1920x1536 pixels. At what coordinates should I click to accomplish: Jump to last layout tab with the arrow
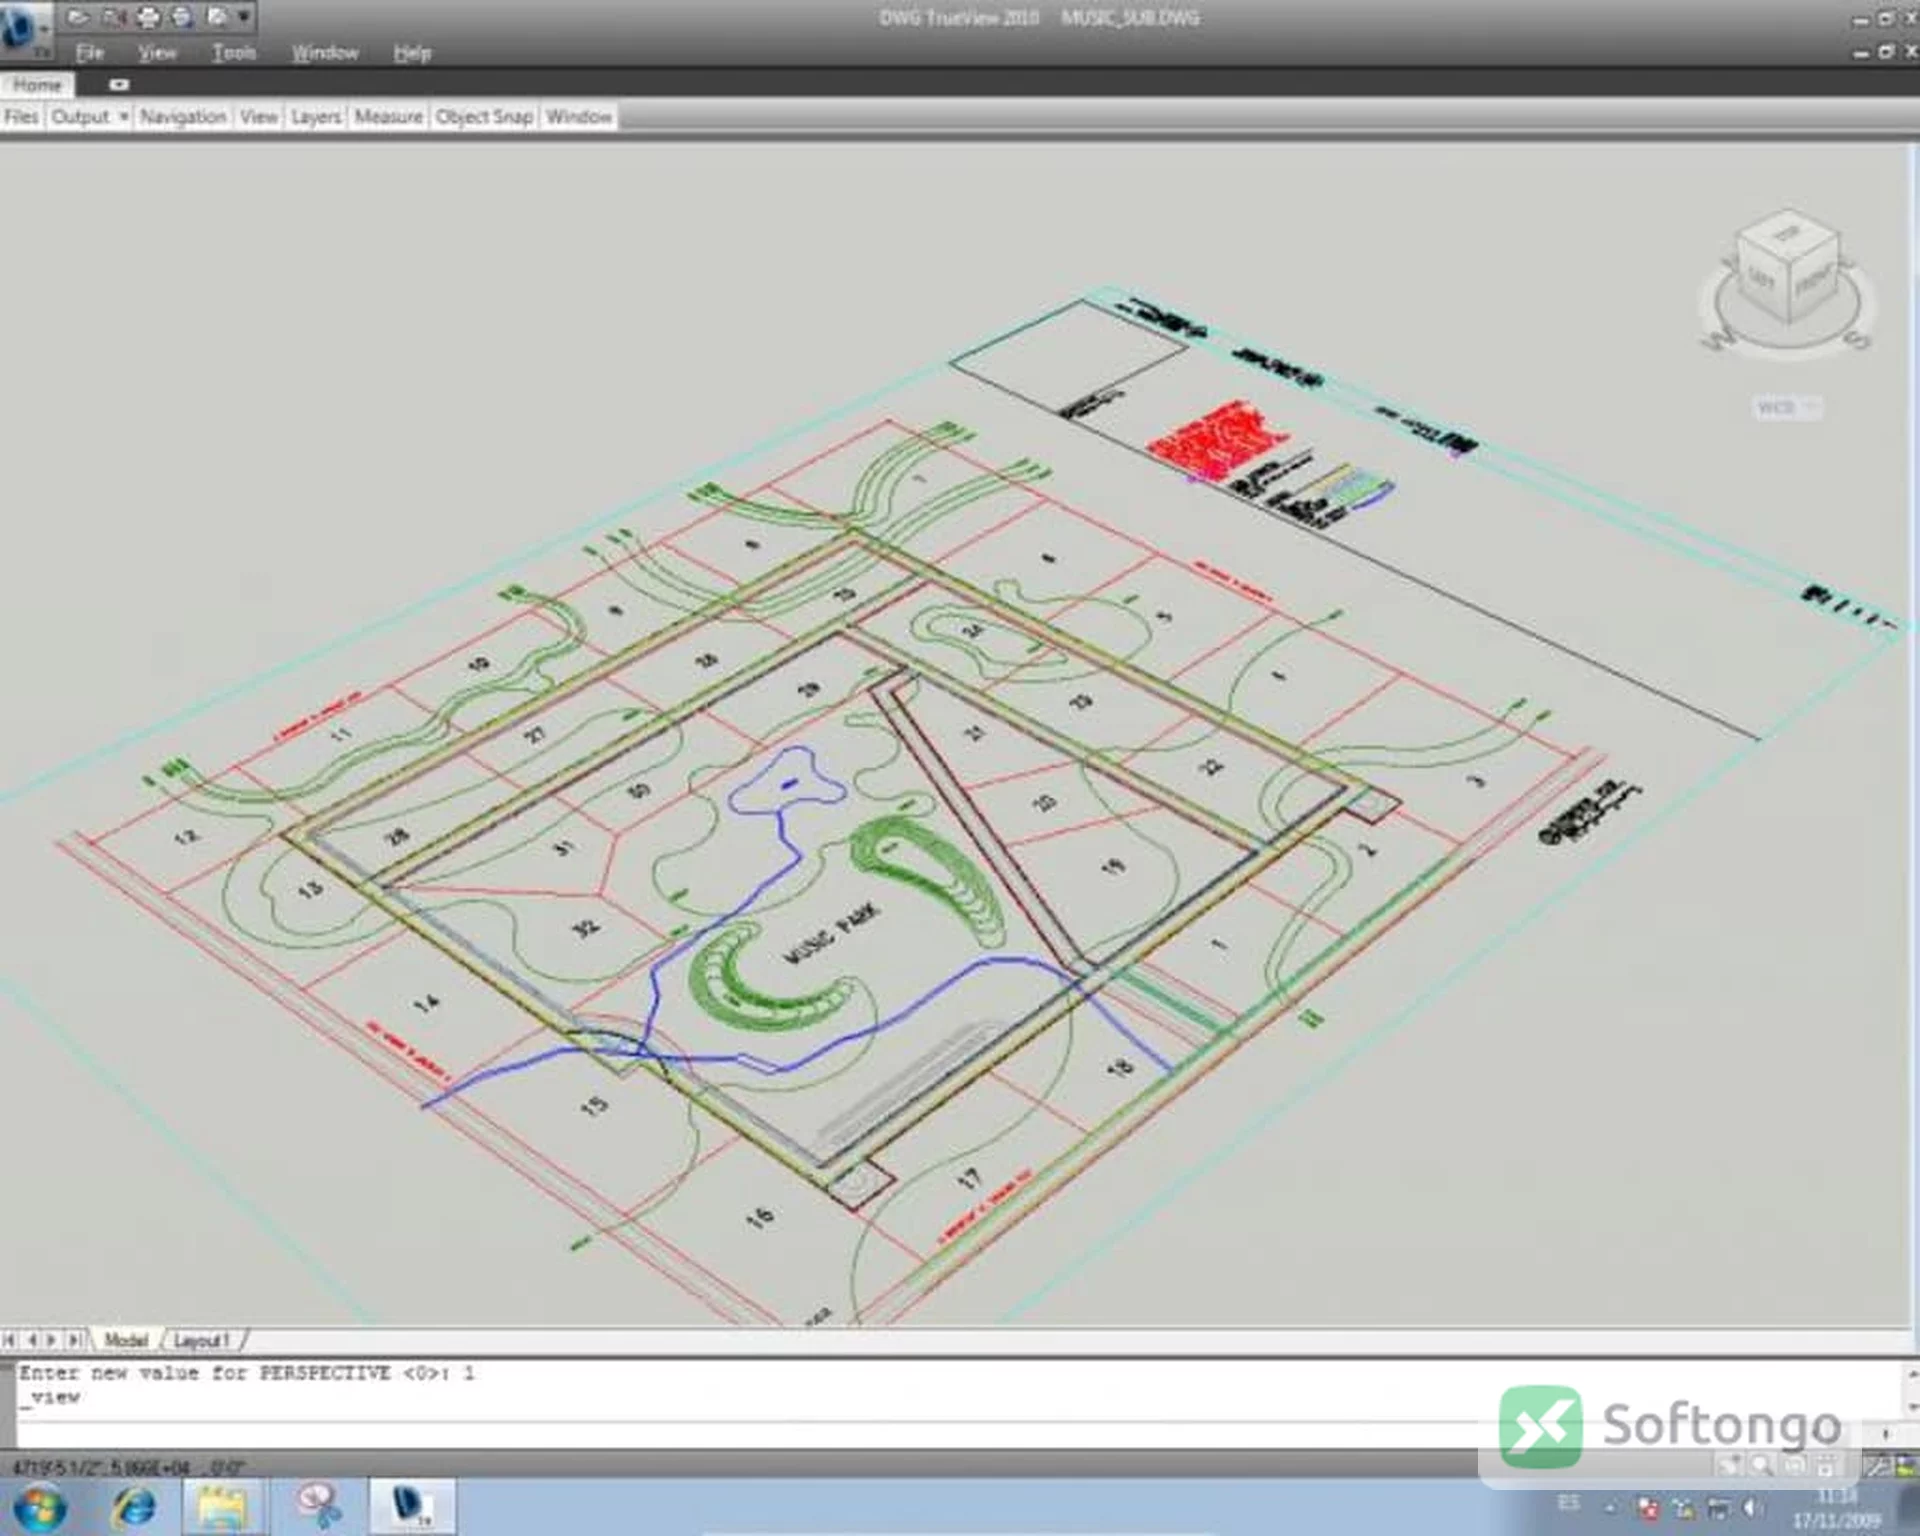75,1340
